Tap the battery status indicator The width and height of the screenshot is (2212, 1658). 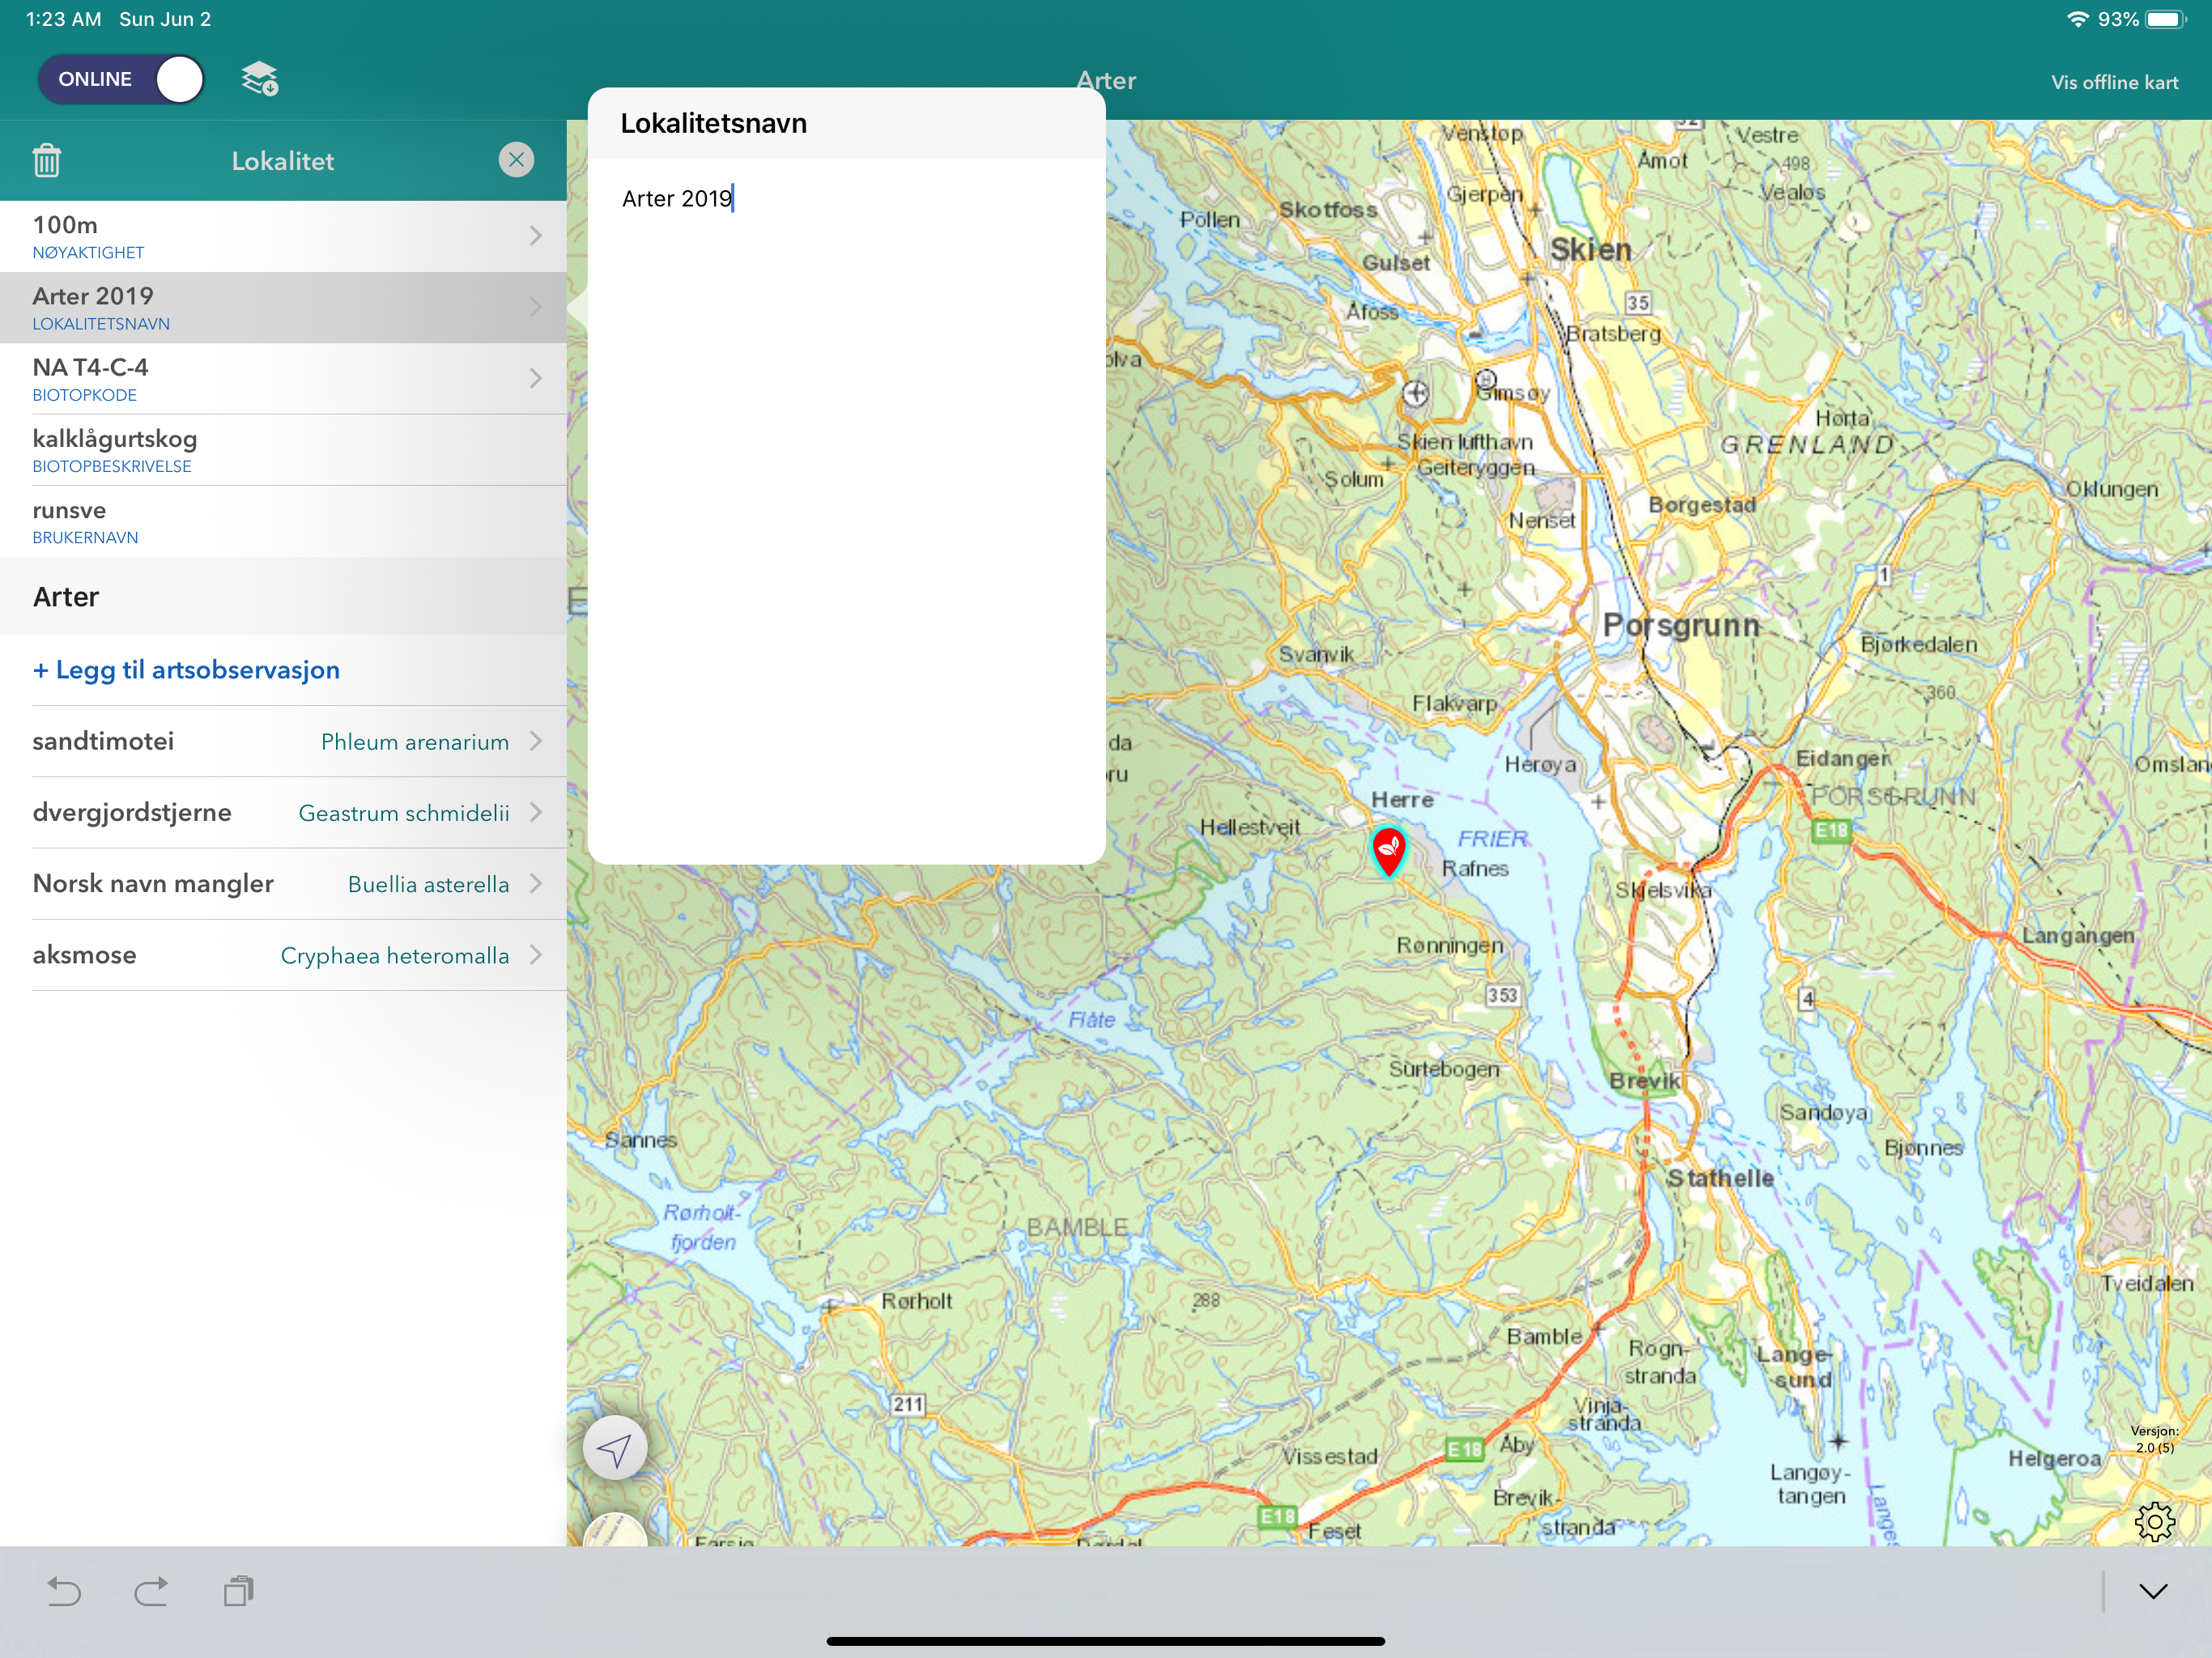point(2166,19)
